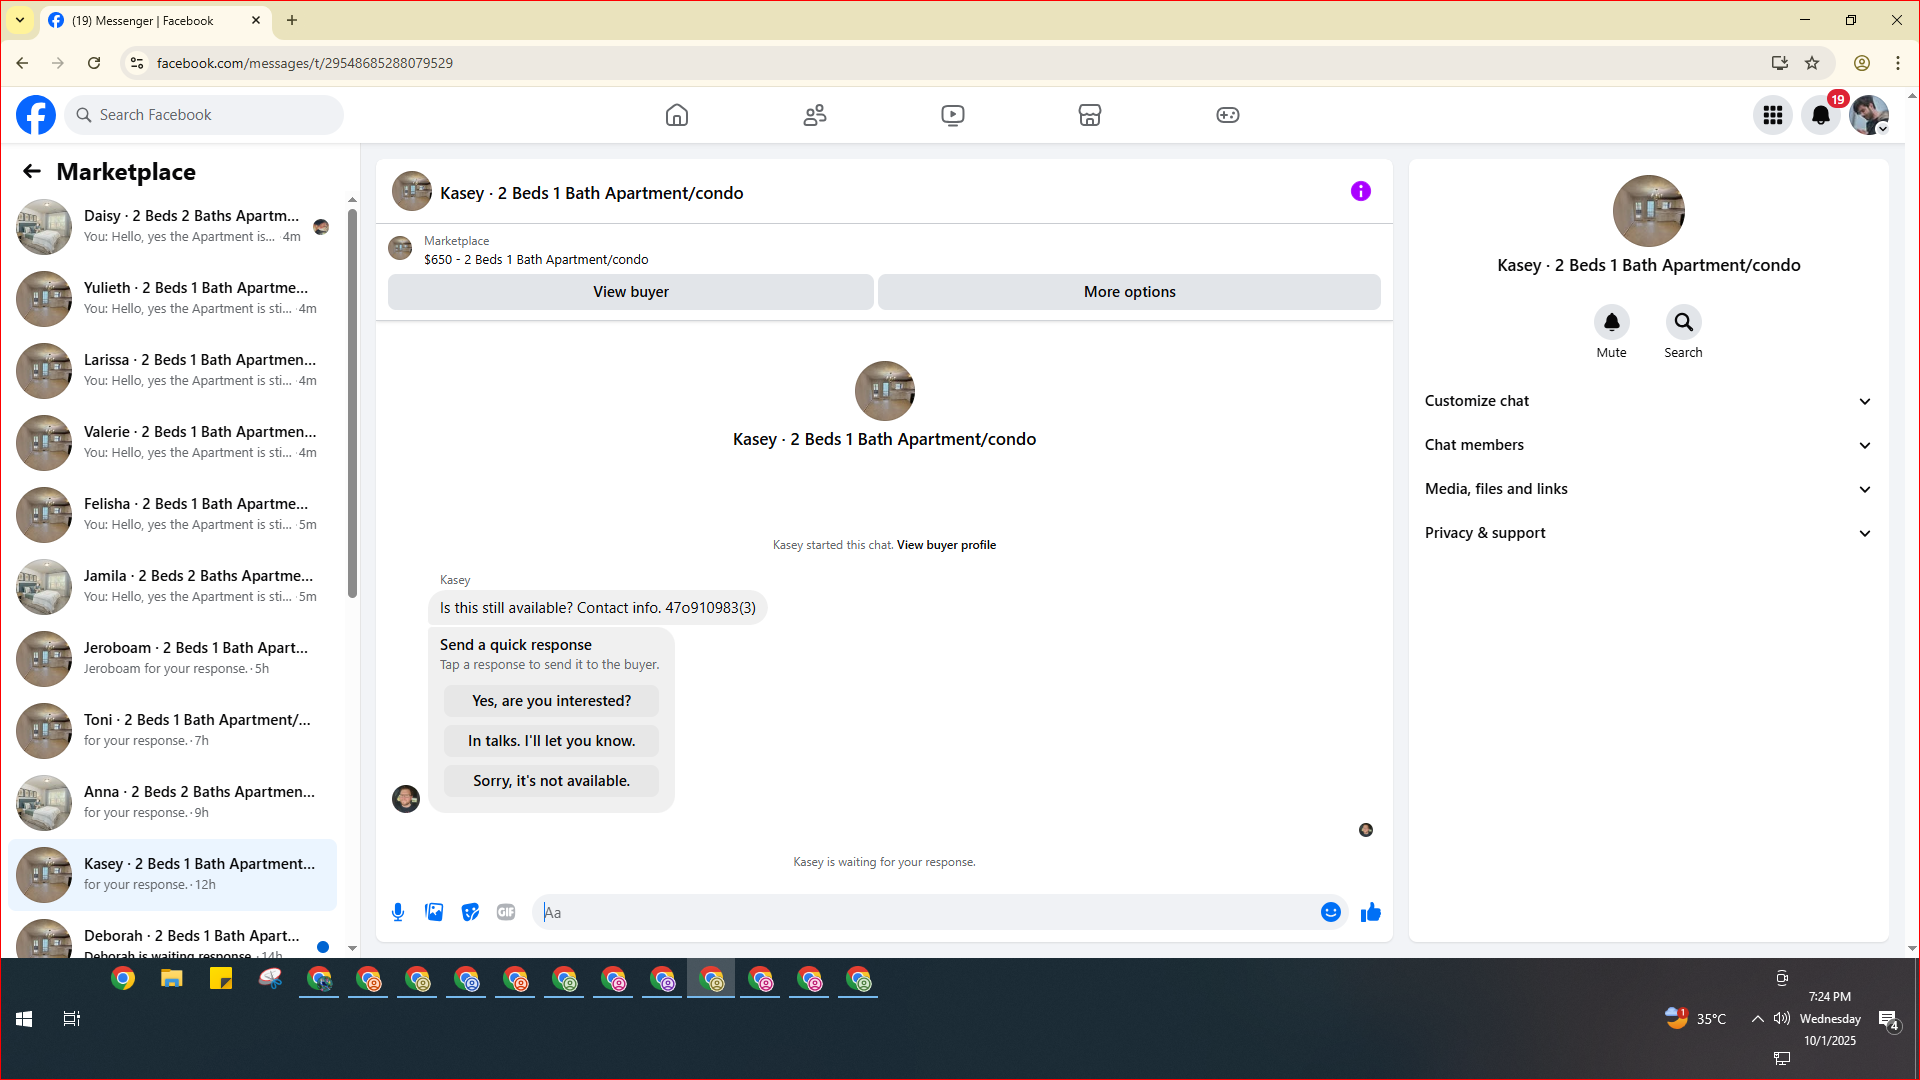The width and height of the screenshot is (1920, 1080).
Task: Click the address bar URL
Action: click(305, 63)
